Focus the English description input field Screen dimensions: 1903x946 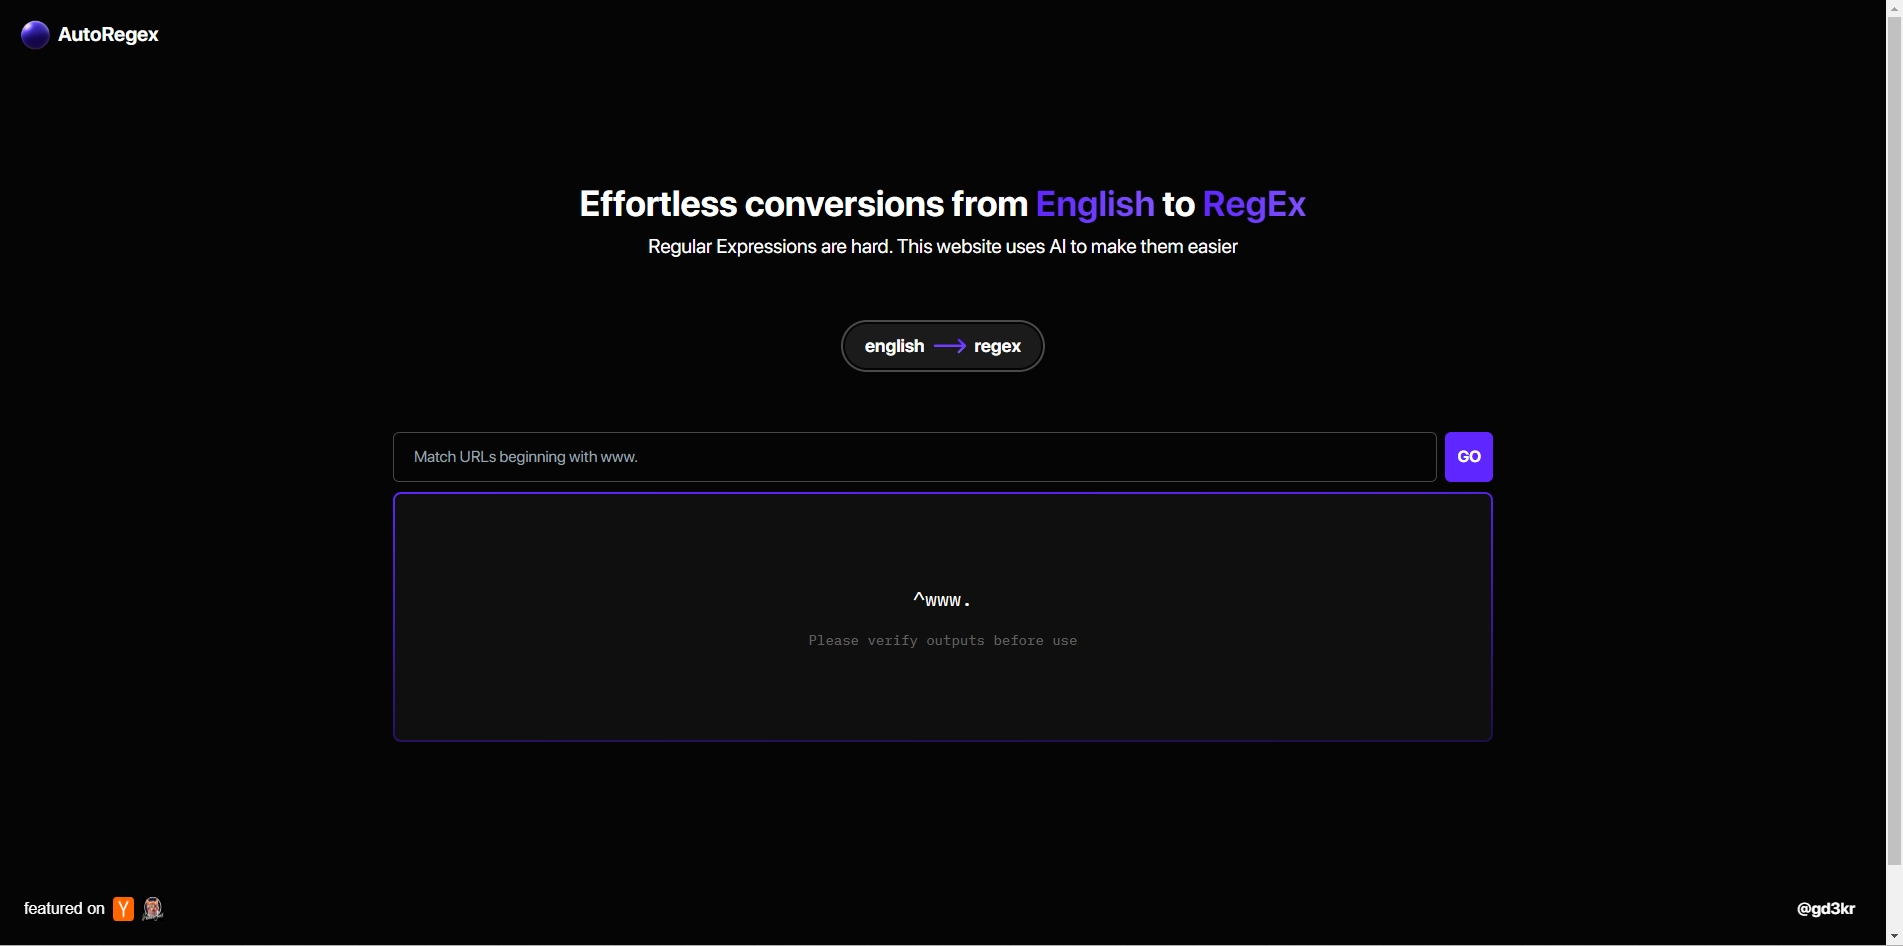tap(915, 457)
